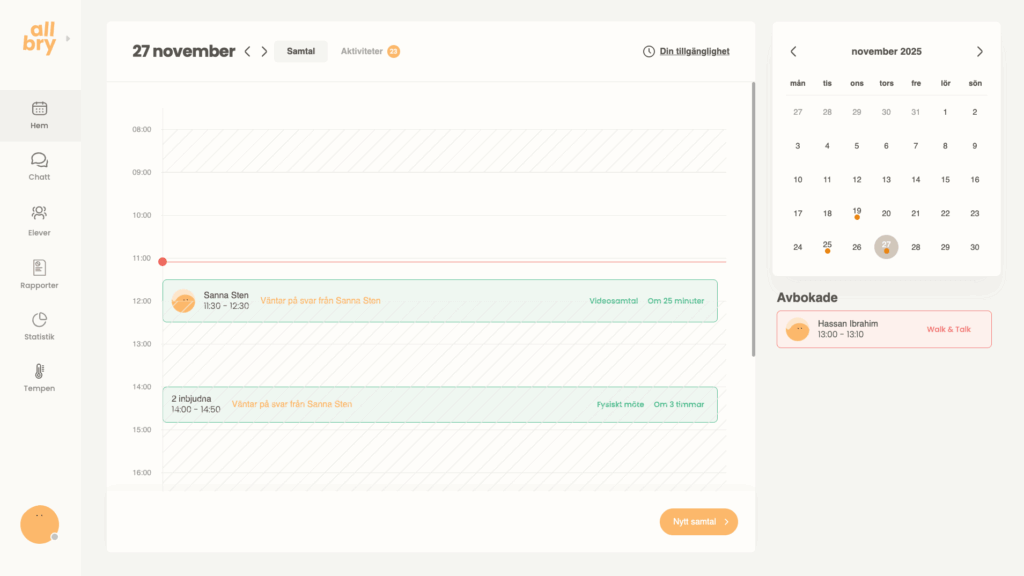The width and height of the screenshot is (1024, 576).
Task: Expand the sidebar with the arrow beside logo
Action: [x=68, y=39]
